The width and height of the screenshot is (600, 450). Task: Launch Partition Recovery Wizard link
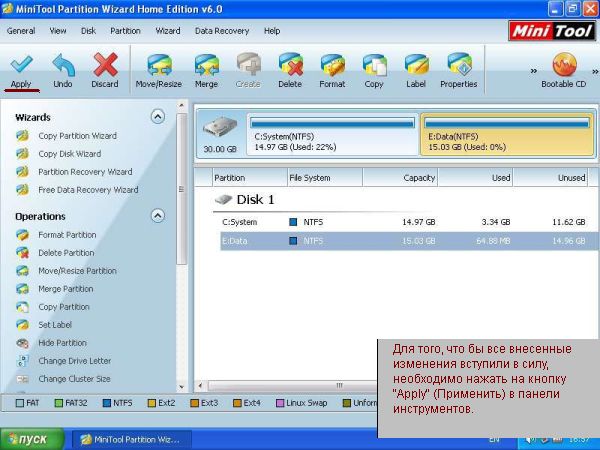click(85, 172)
